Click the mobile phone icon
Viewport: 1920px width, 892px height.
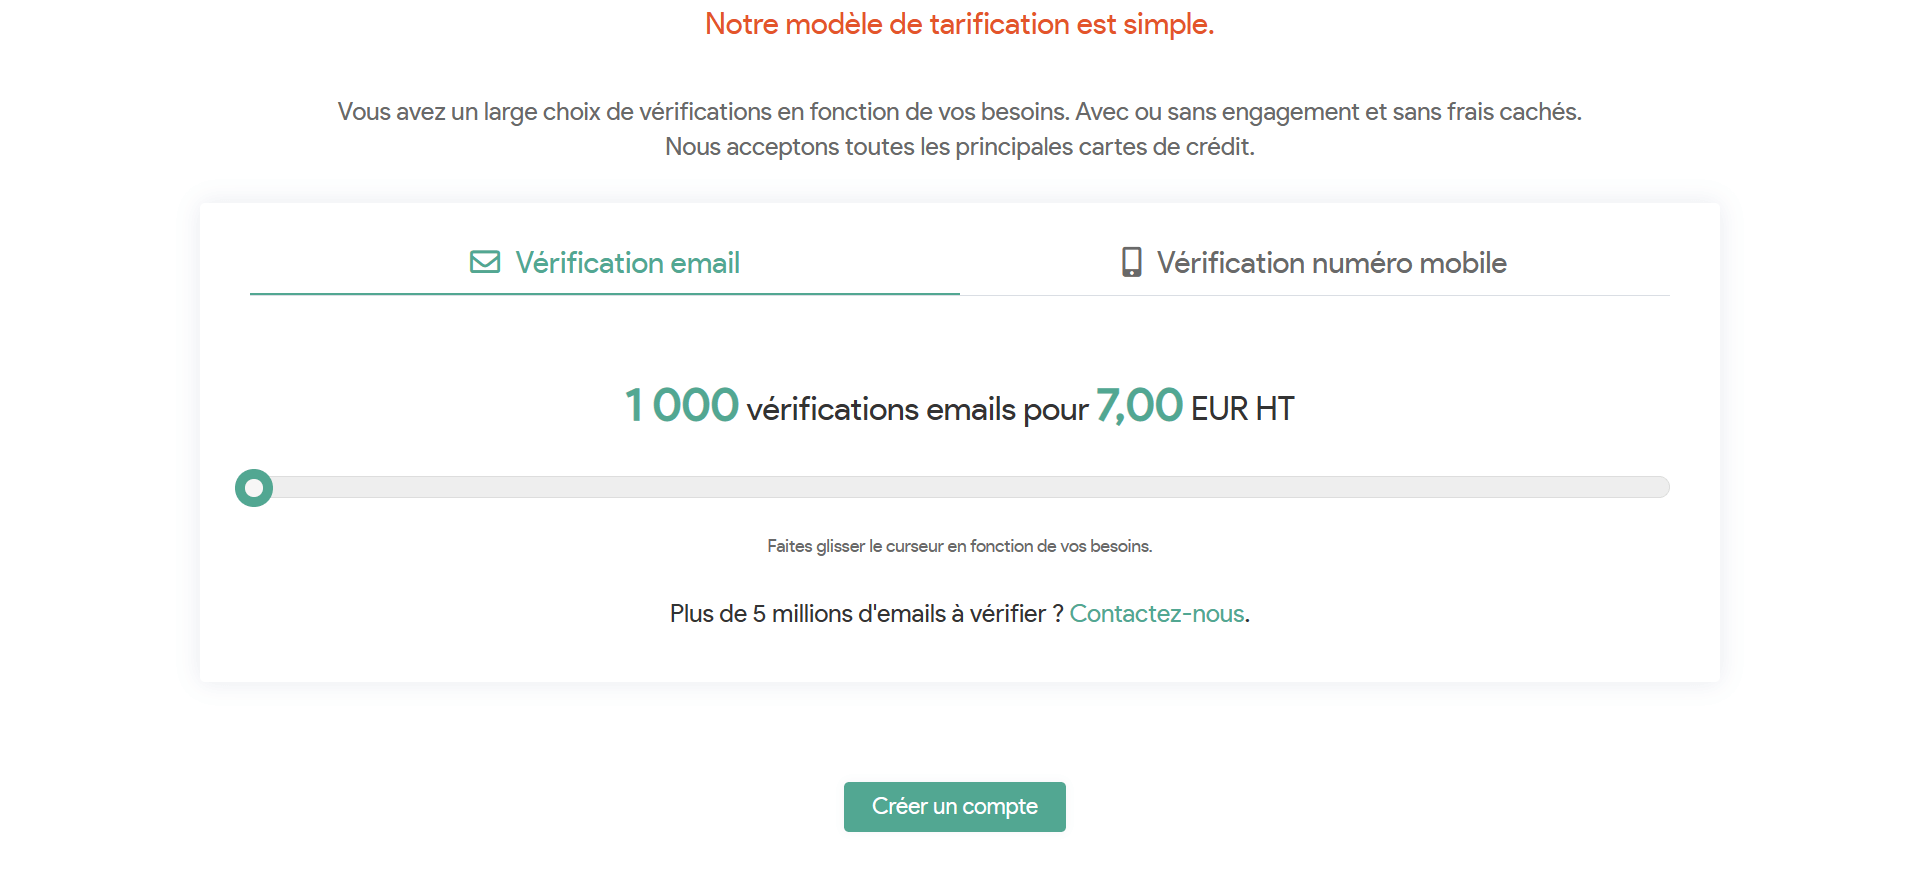click(x=1131, y=262)
